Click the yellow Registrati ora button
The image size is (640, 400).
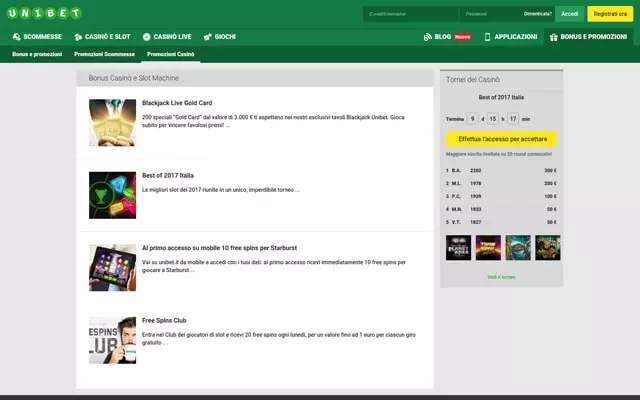pyautogui.click(x=609, y=14)
